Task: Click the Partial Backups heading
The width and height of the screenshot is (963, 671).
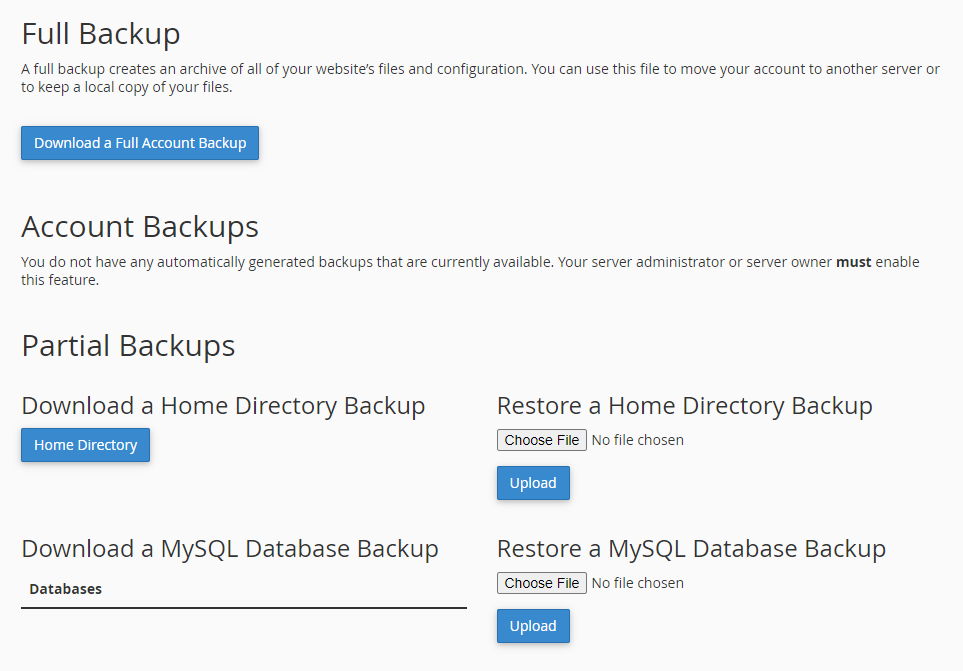Action: pyautogui.click(x=128, y=346)
